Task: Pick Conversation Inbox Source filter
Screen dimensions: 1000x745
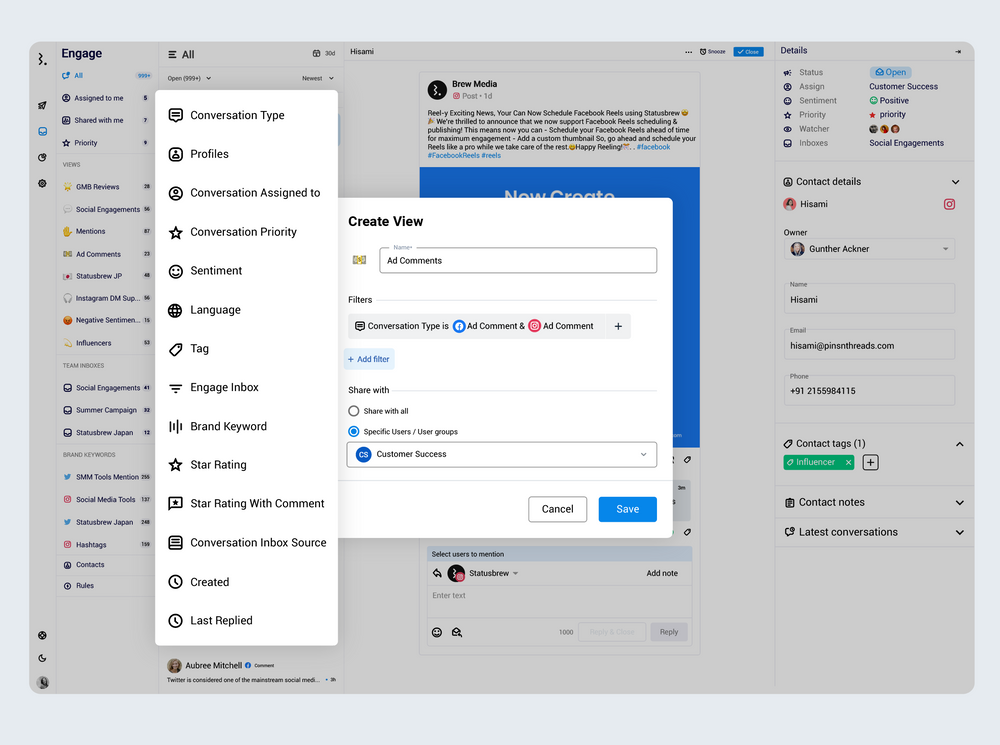Action: pos(246,543)
